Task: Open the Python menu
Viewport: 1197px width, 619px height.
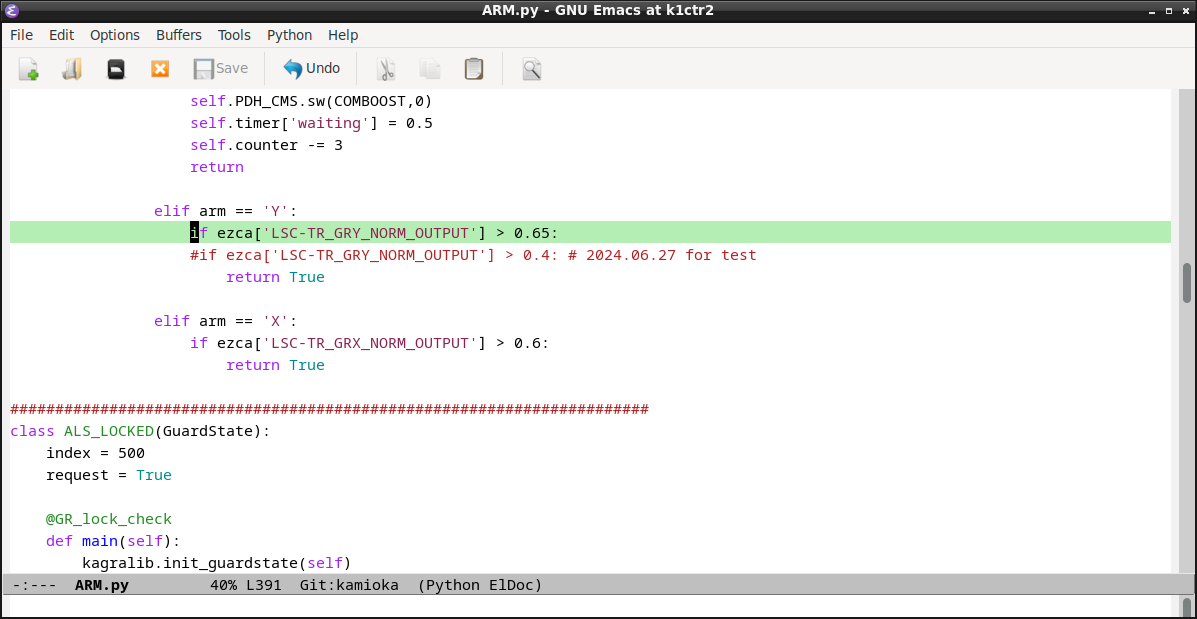Action: coord(289,35)
